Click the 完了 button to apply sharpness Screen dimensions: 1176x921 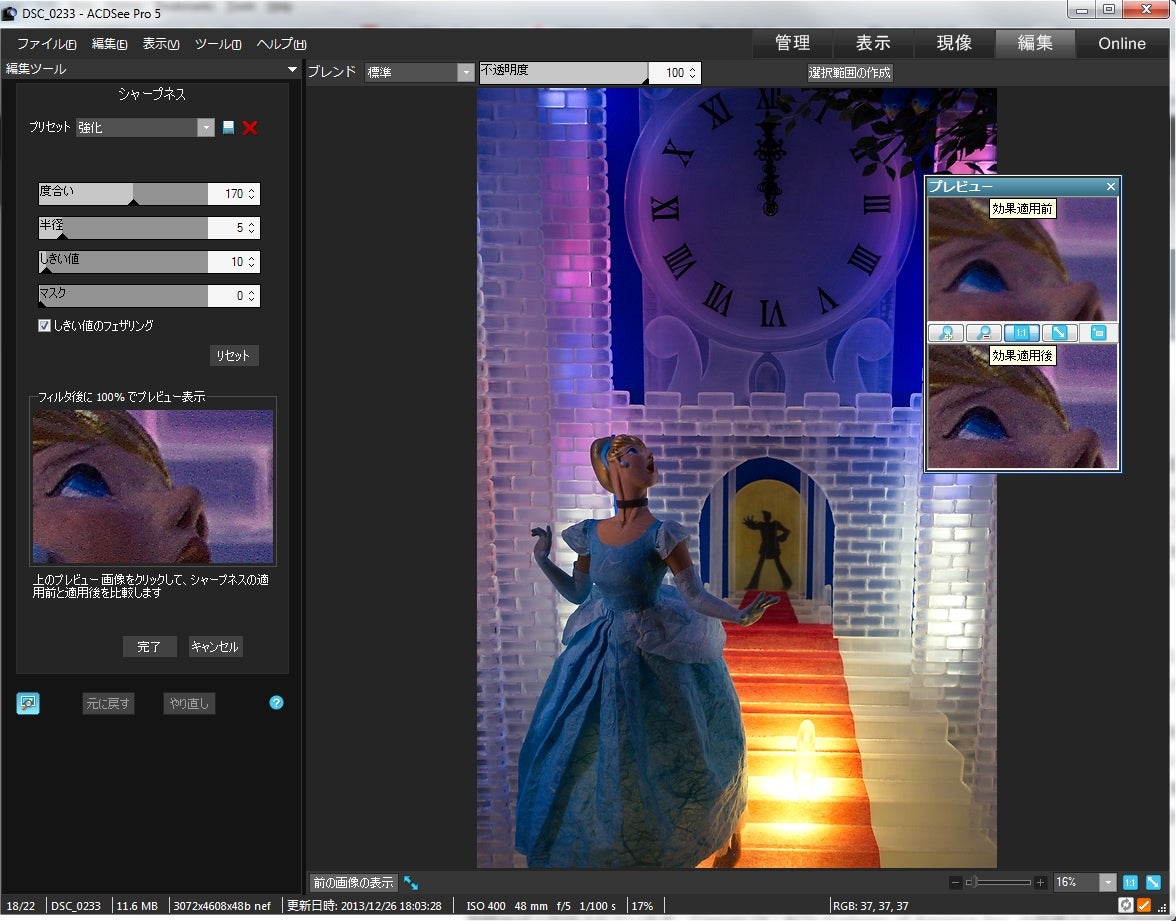tap(149, 646)
